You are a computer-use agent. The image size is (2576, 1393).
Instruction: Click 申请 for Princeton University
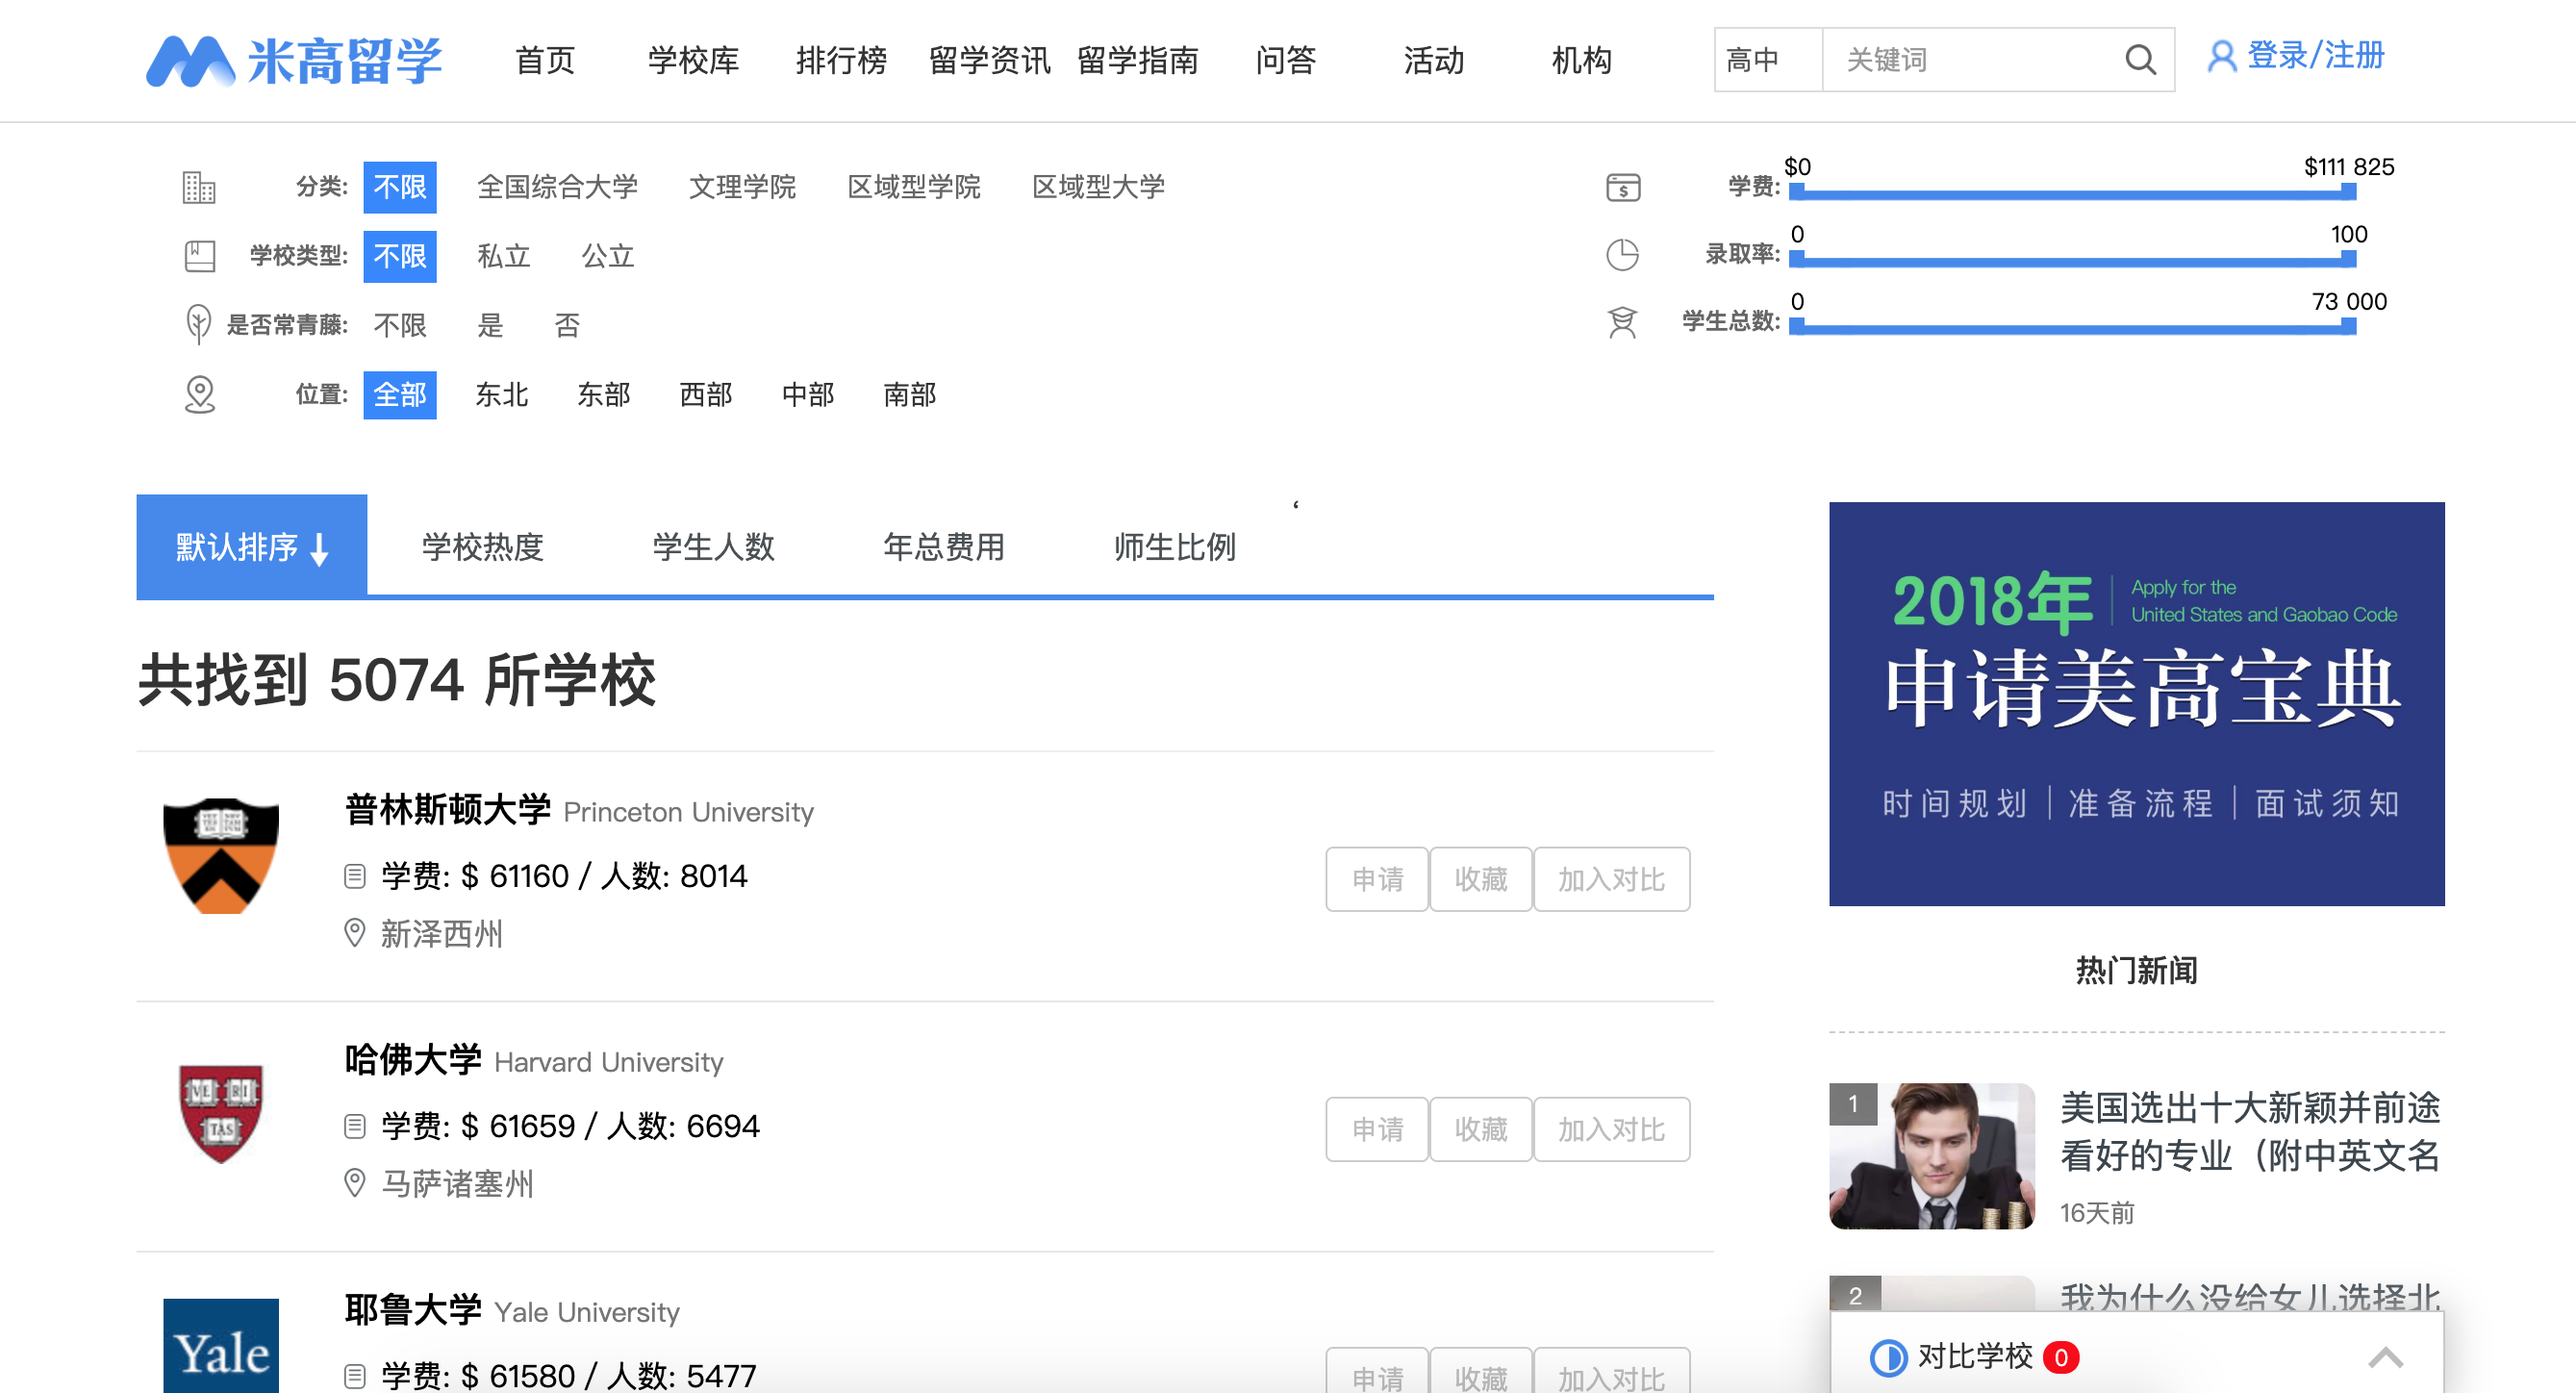[x=1377, y=879]
